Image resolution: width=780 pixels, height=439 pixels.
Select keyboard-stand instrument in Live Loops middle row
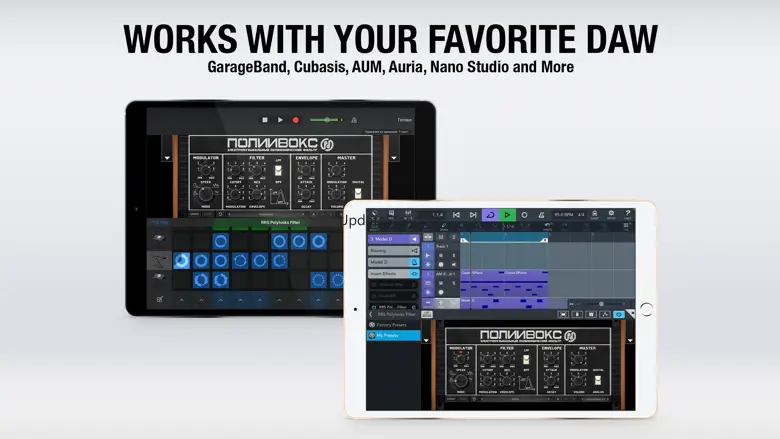[159, 261]
